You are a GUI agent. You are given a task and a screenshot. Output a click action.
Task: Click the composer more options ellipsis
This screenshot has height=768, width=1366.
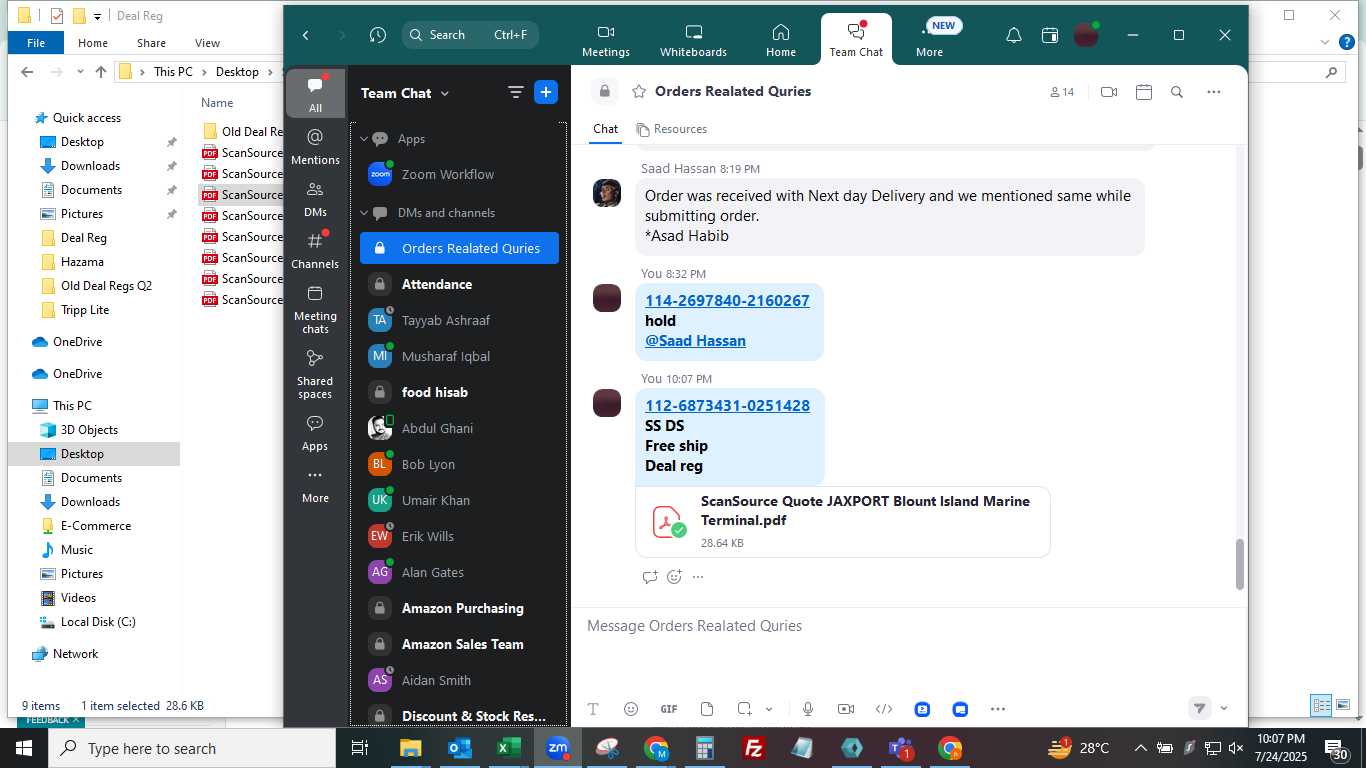998,709
